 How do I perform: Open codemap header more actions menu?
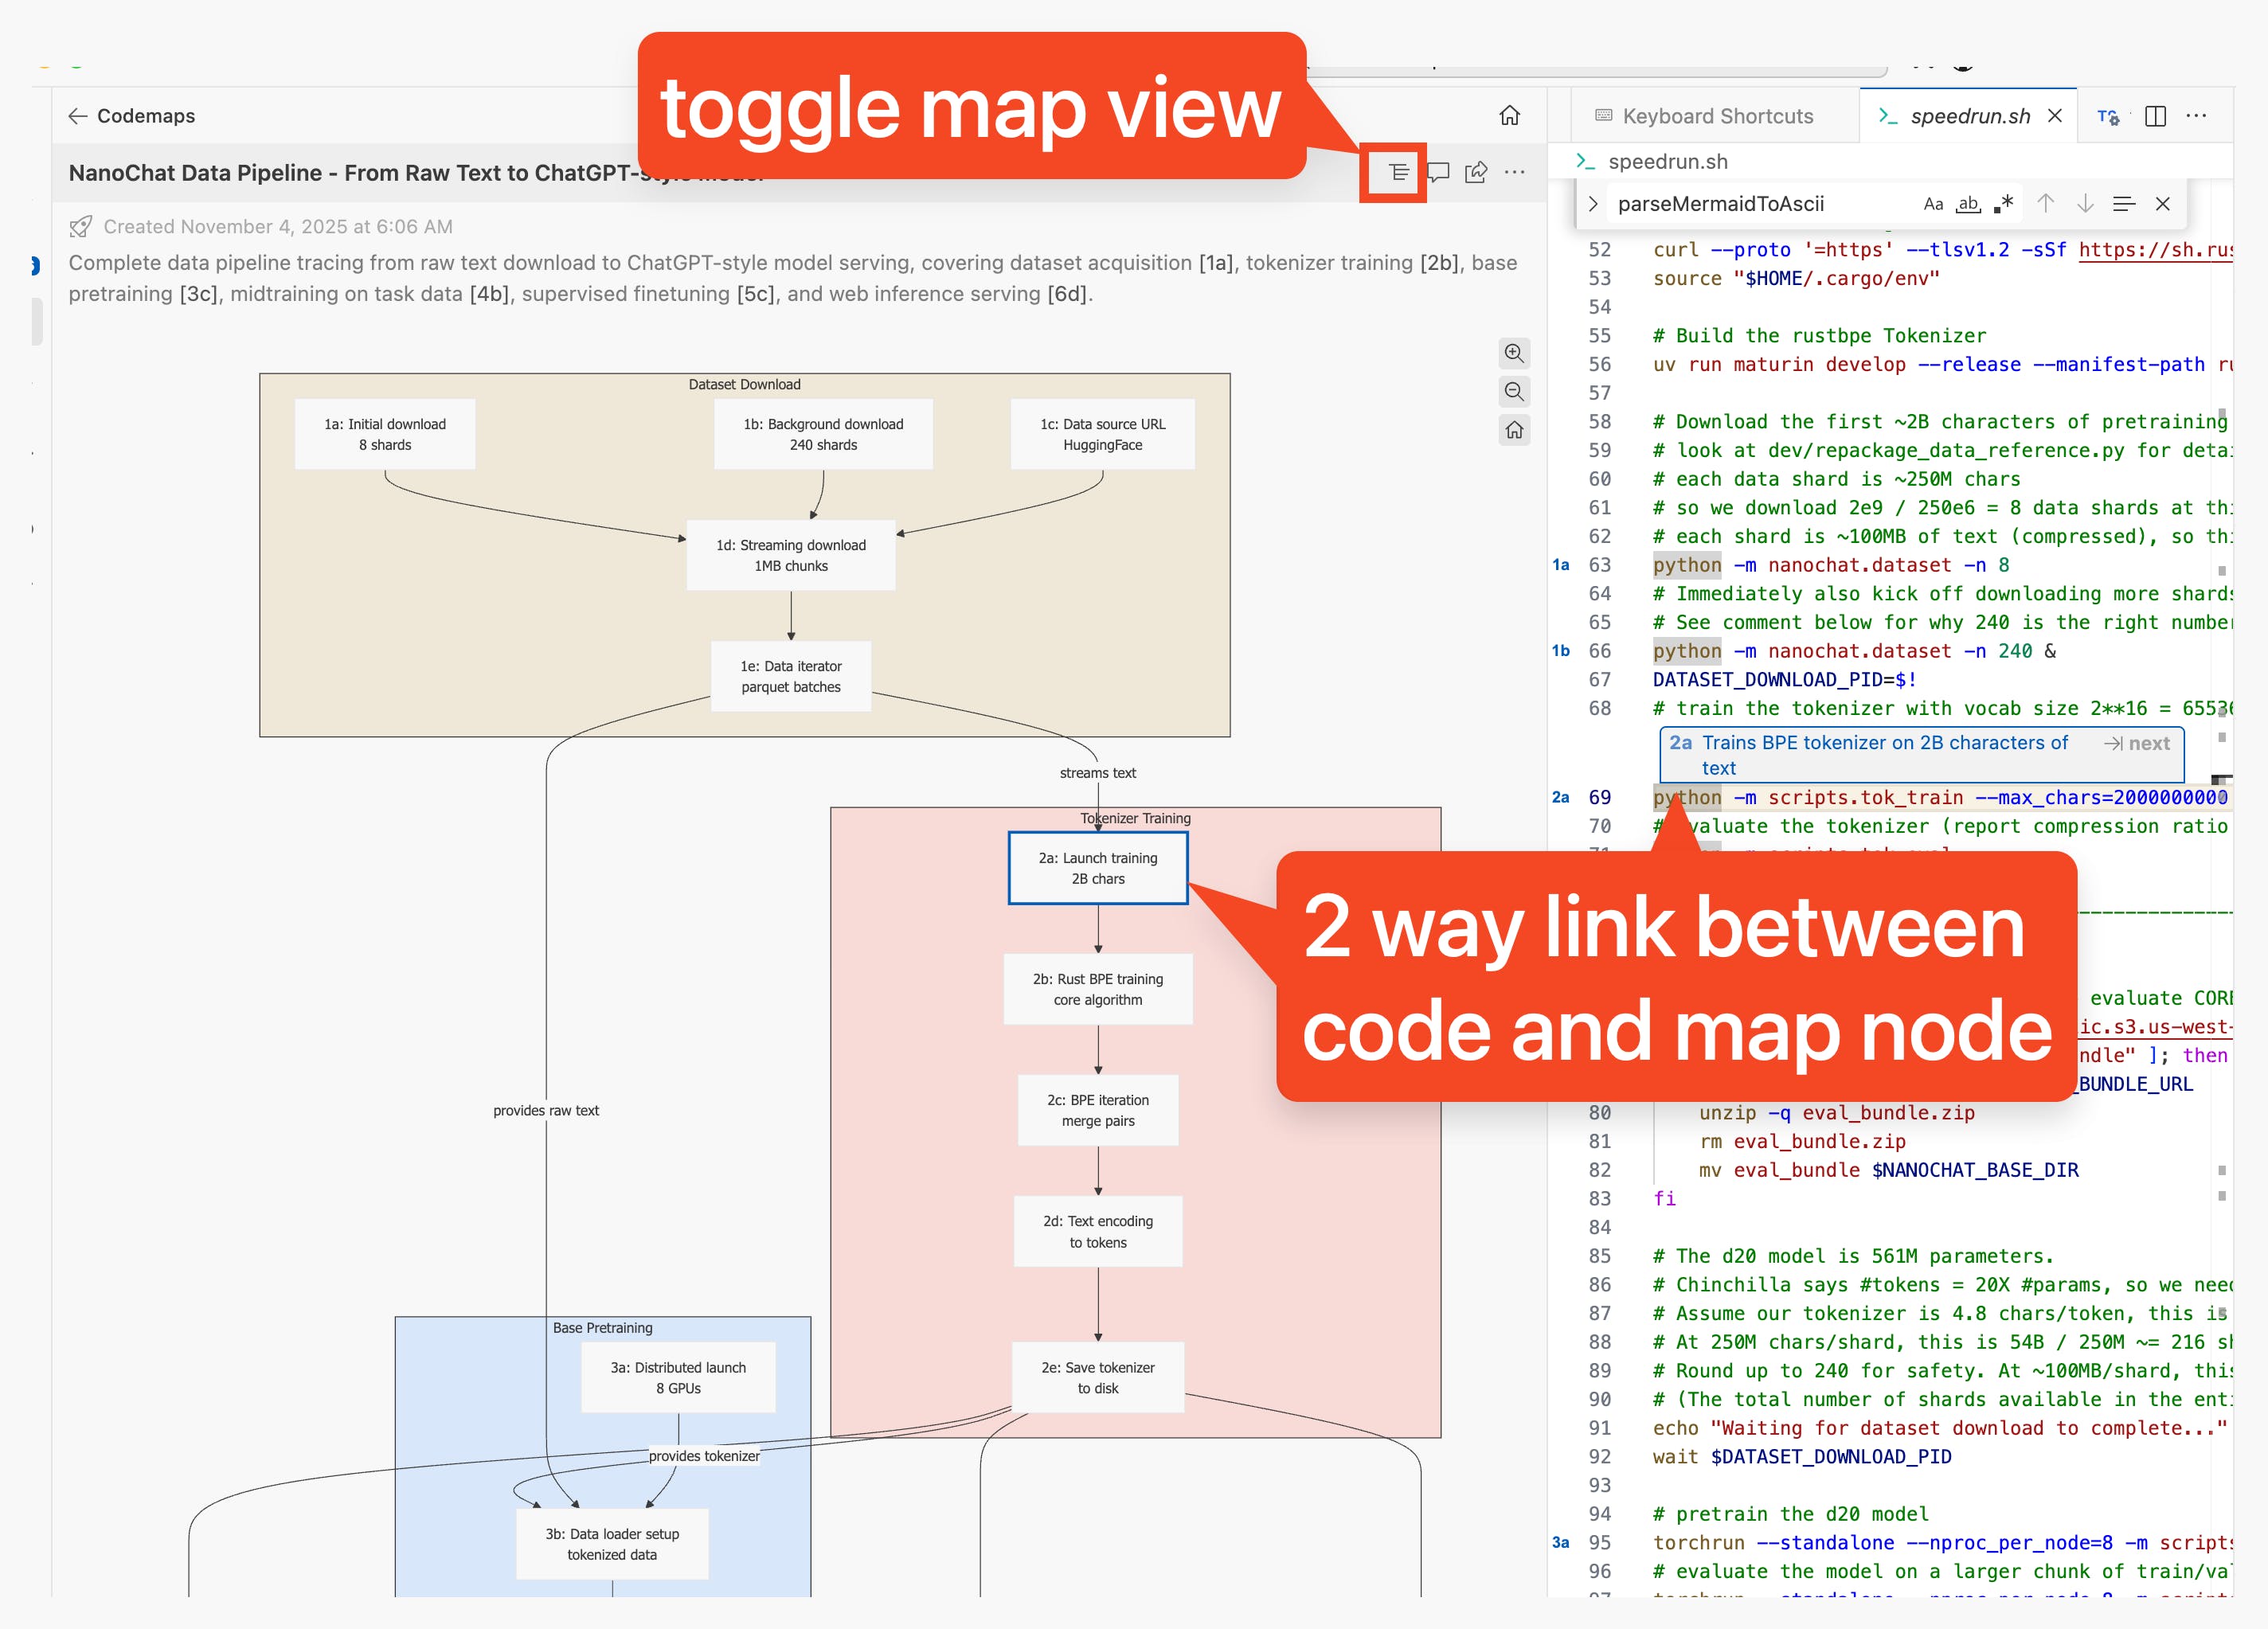coord(1515,173)
